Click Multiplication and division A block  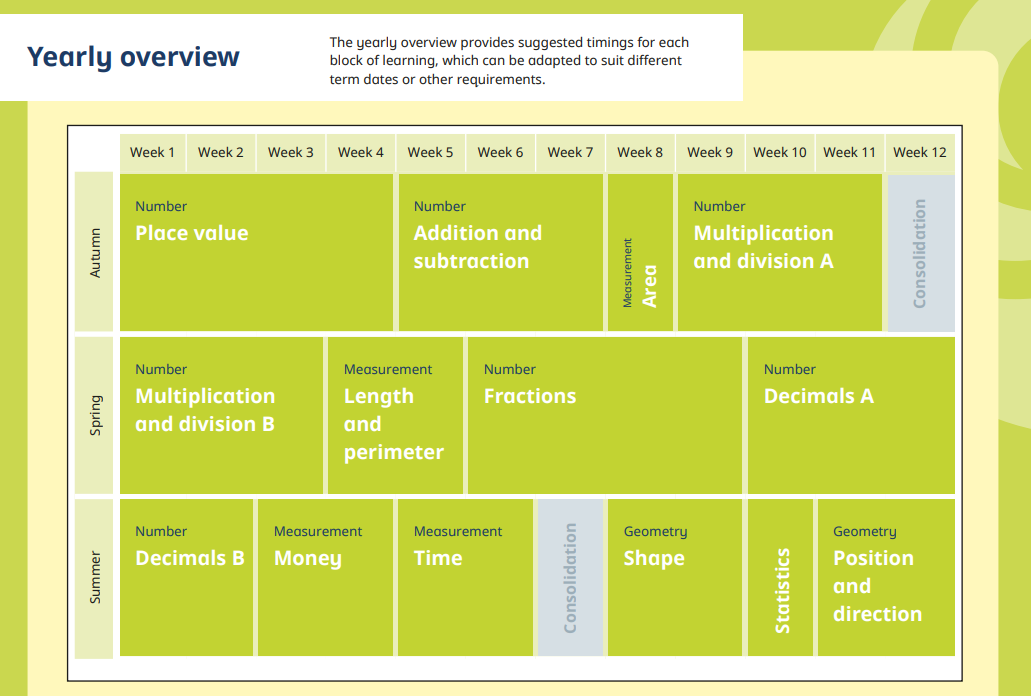[x=779, y=252]
